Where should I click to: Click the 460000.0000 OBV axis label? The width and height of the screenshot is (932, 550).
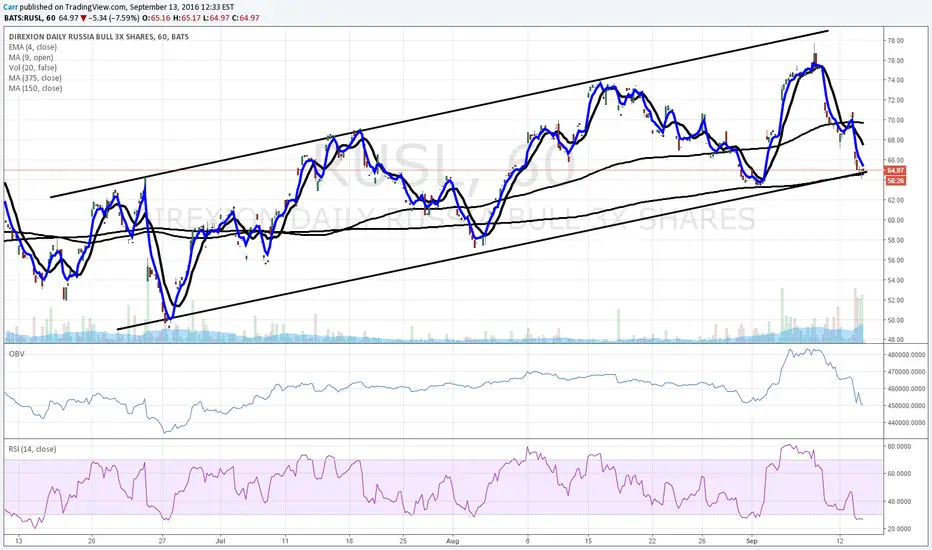[906, 389]
